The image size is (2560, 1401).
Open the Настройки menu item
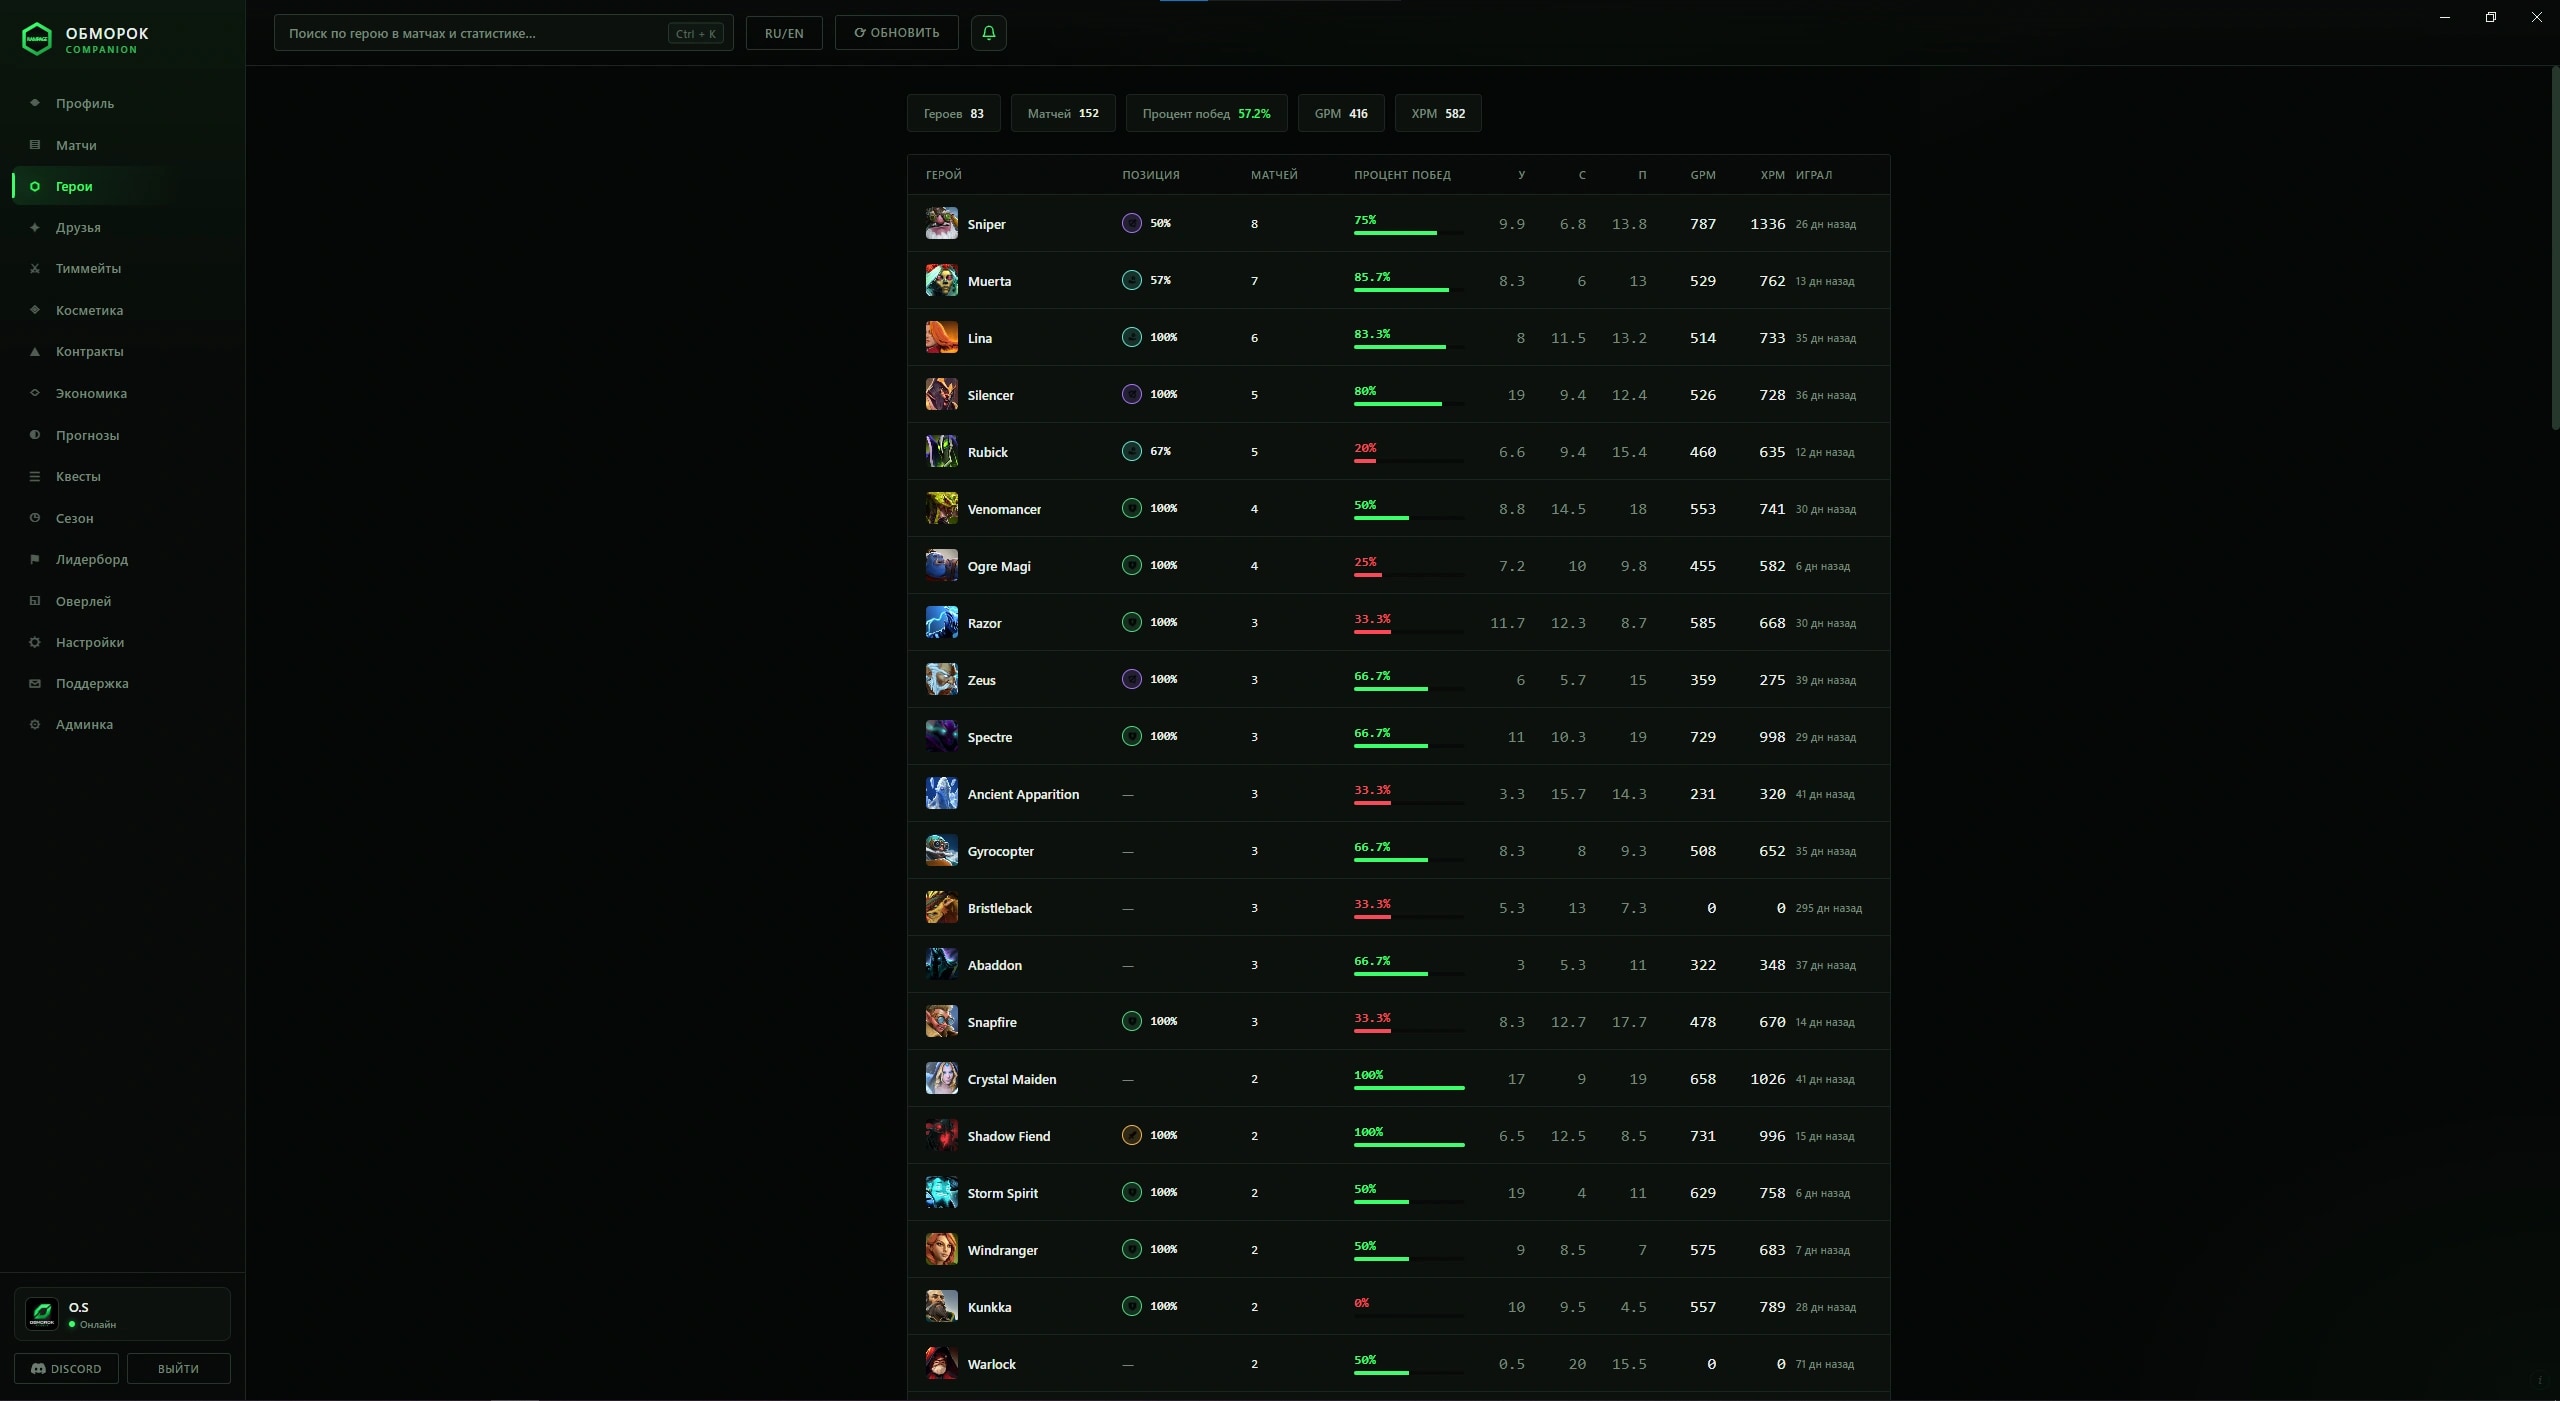click(x=123, y=642)
